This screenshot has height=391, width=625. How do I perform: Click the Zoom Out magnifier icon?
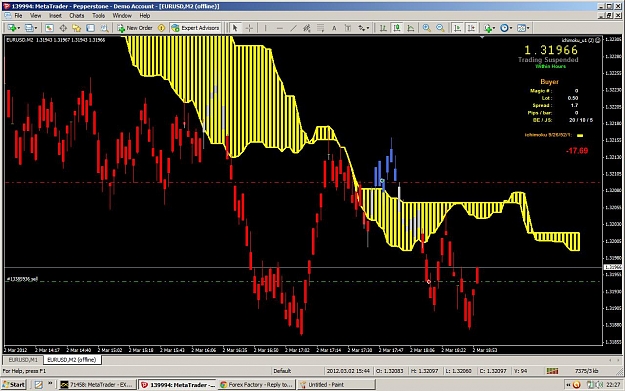(440, 28)
